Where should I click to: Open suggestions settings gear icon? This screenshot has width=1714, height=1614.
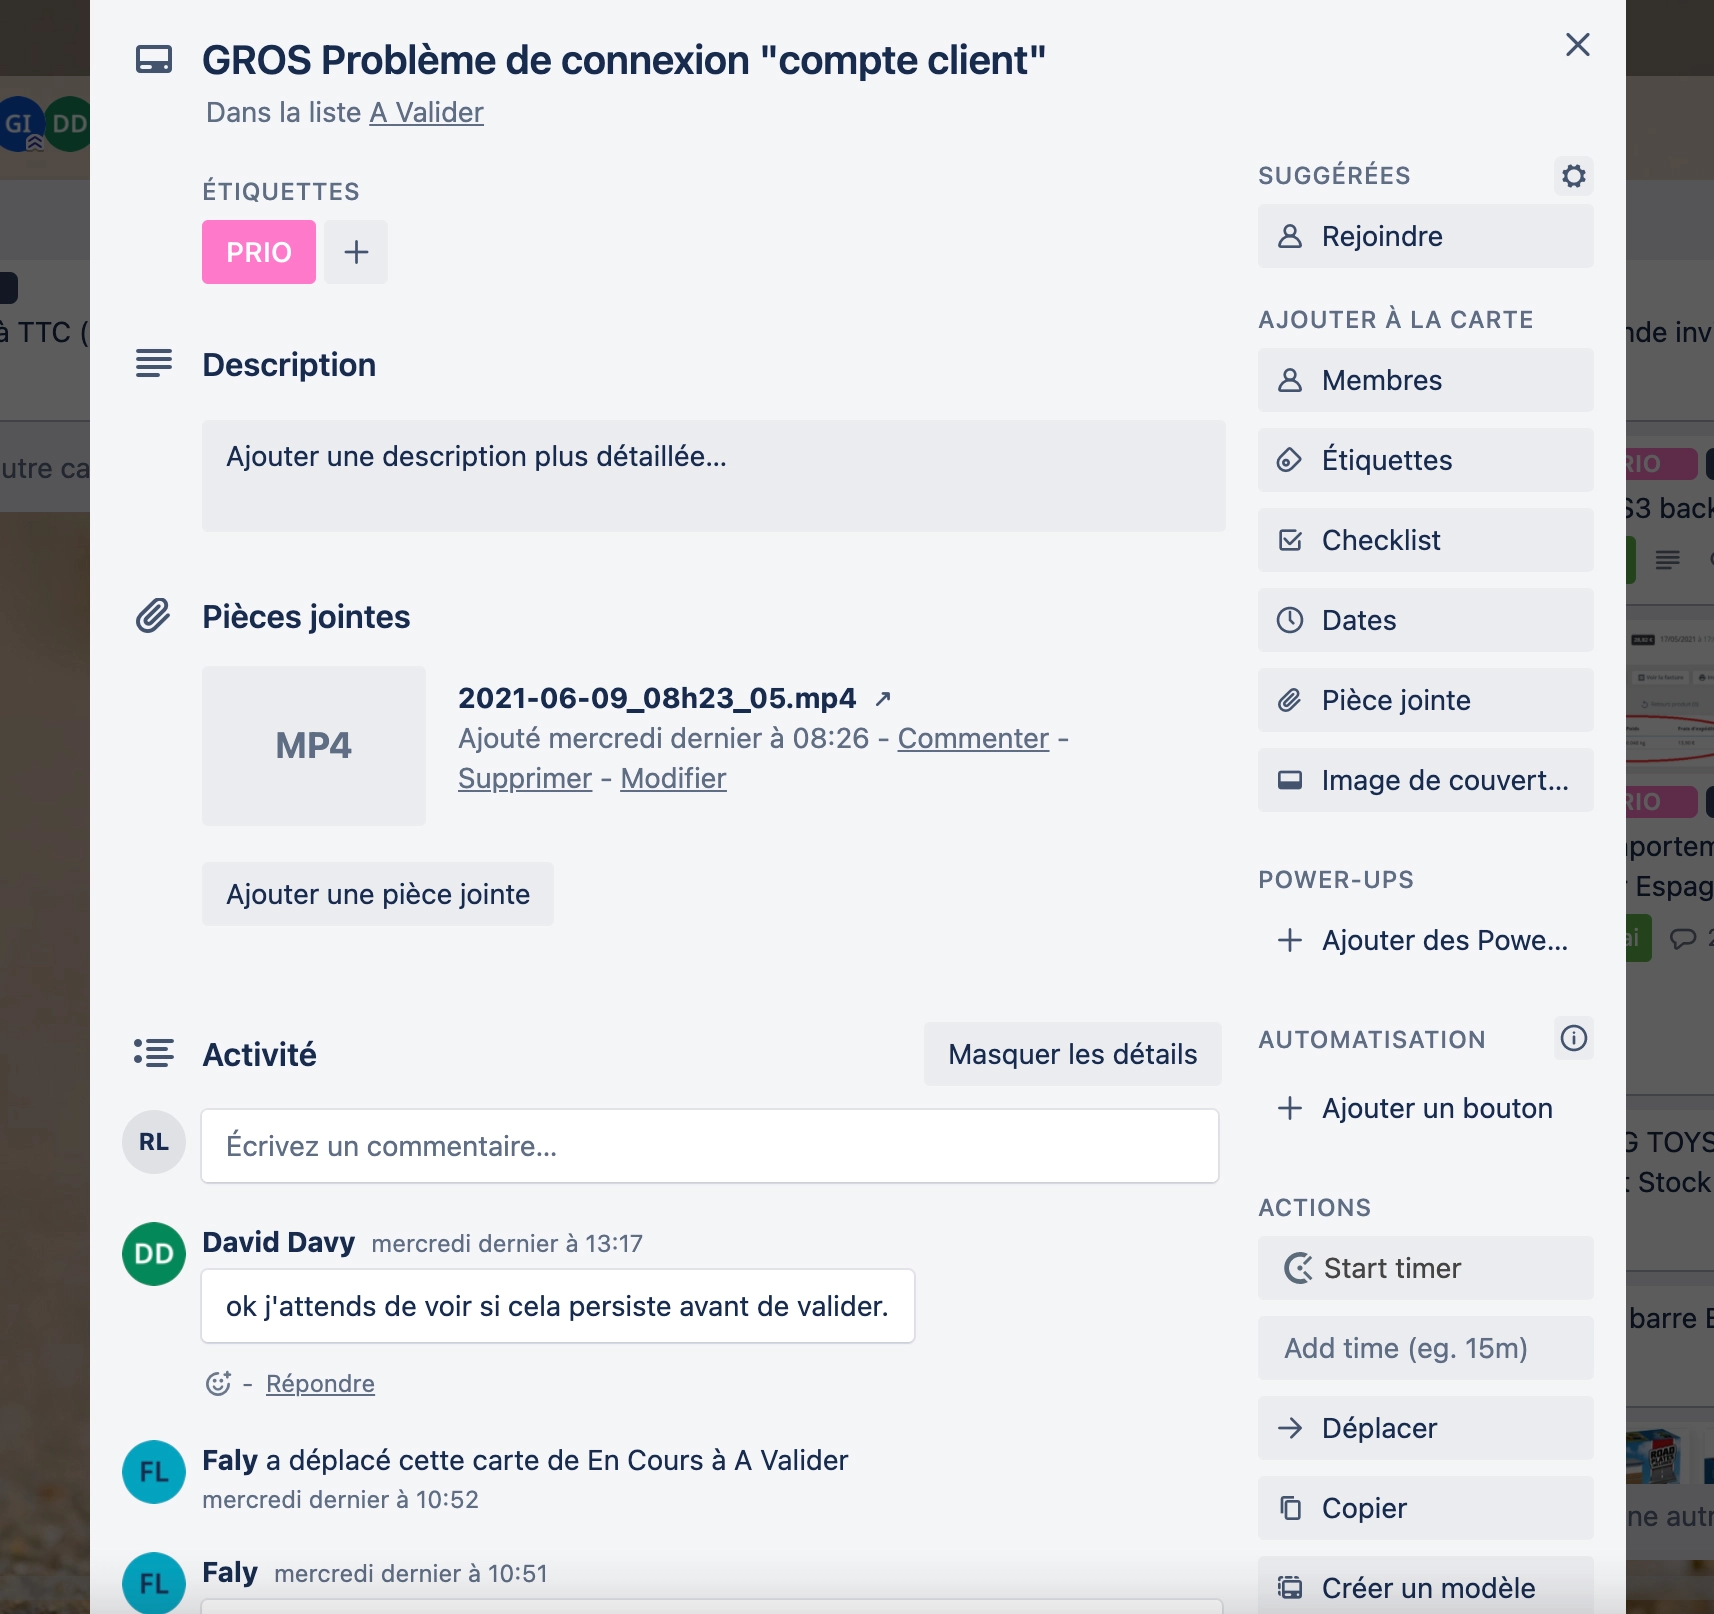click(x=1574, y=176)
